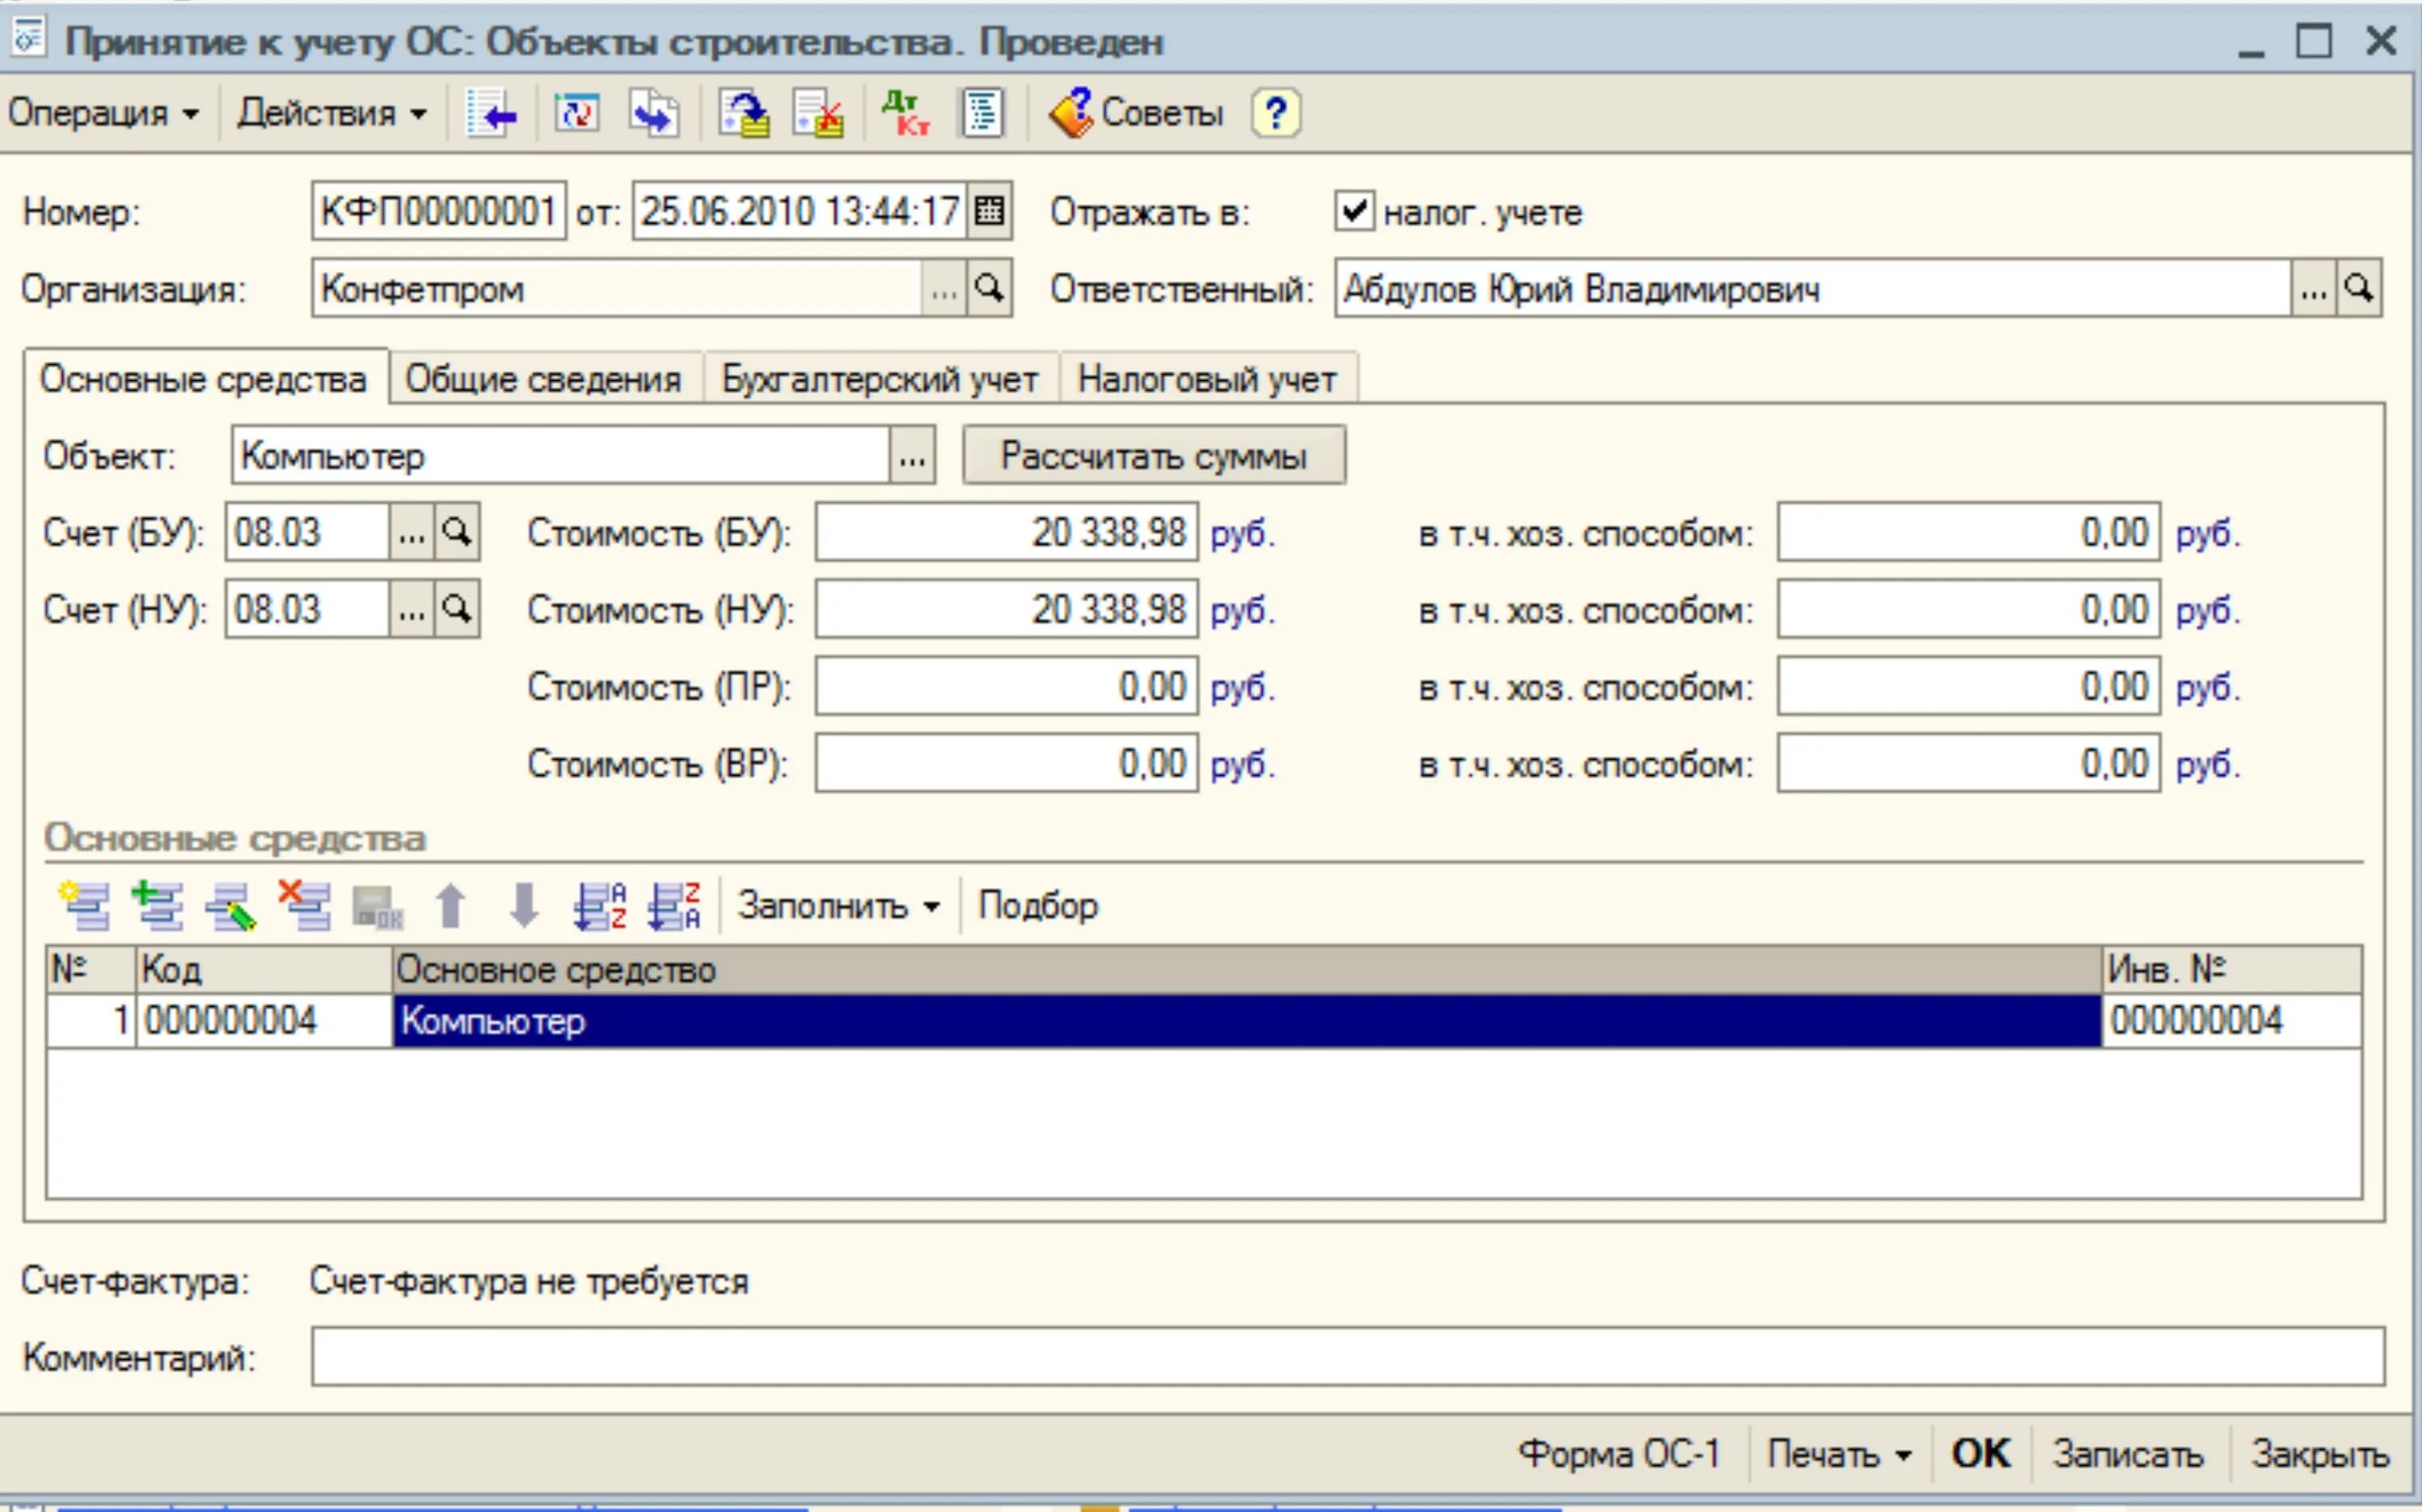This screenshot has height=1512, width=2422.
Task: Open the Печать dropdown
Action: tap(1838, 1453)
